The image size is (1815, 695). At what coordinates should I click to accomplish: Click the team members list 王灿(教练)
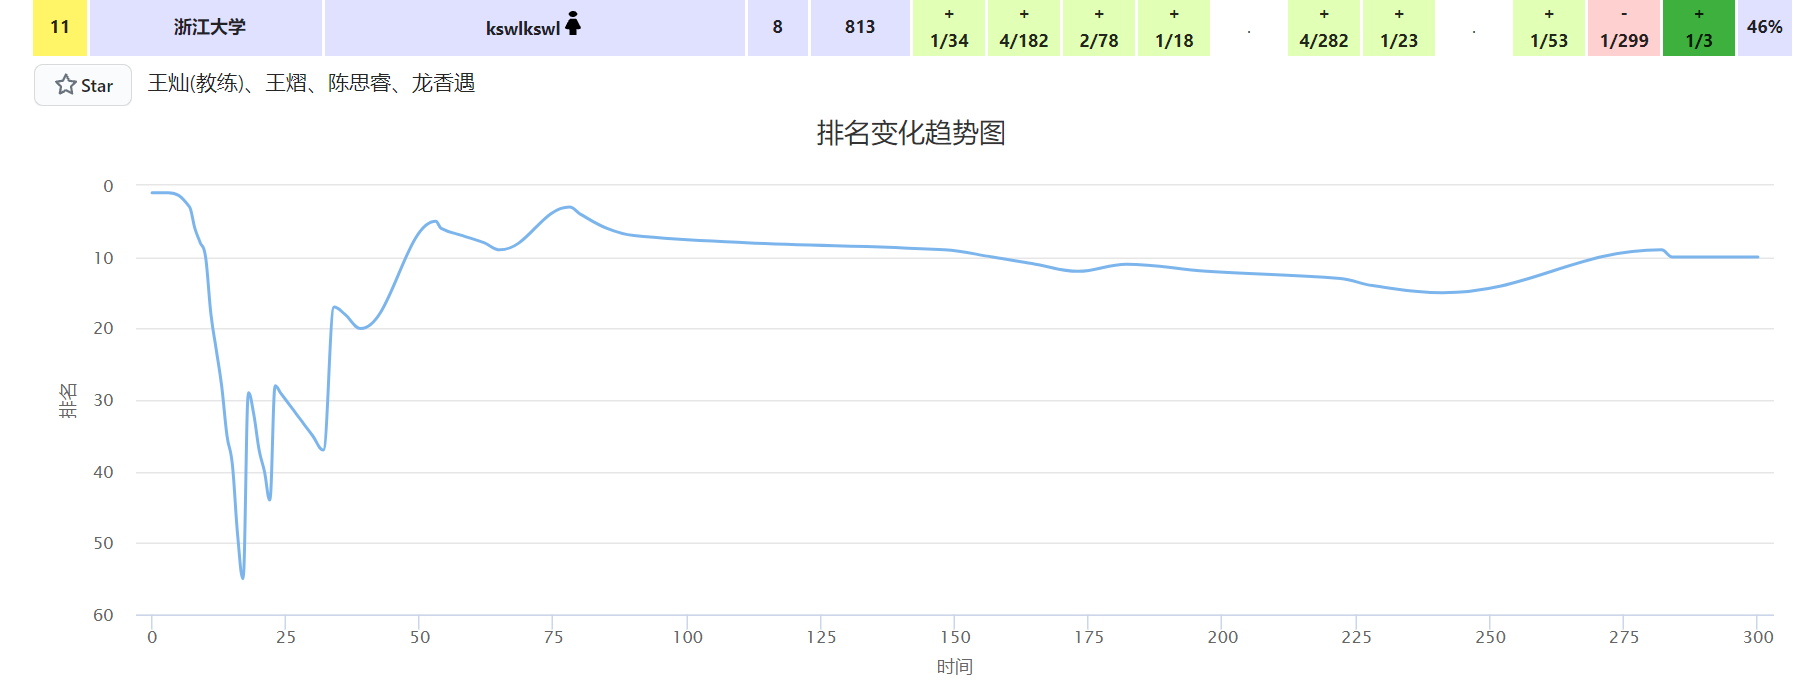[196, 83]
